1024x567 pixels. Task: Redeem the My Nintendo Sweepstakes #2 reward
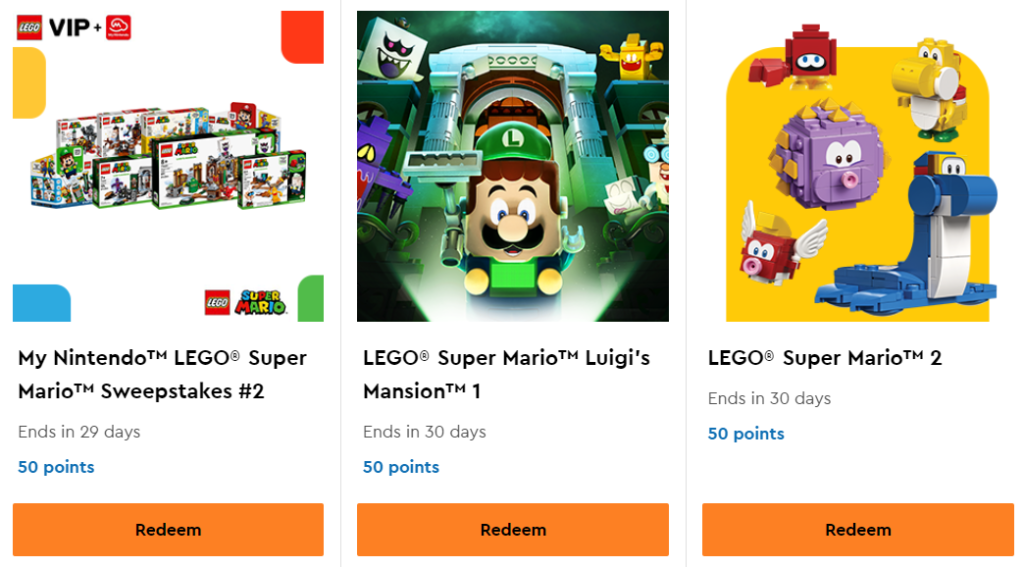coord(168,529)
